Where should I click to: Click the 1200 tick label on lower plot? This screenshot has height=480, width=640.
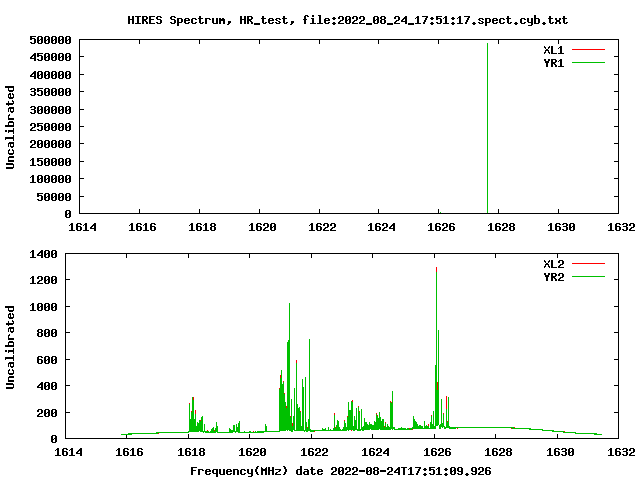[43, 280]
